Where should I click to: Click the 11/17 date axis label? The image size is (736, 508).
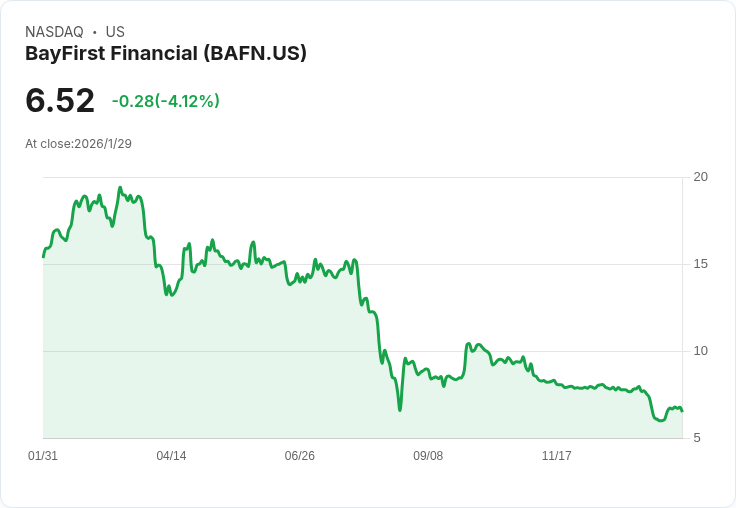557,455
